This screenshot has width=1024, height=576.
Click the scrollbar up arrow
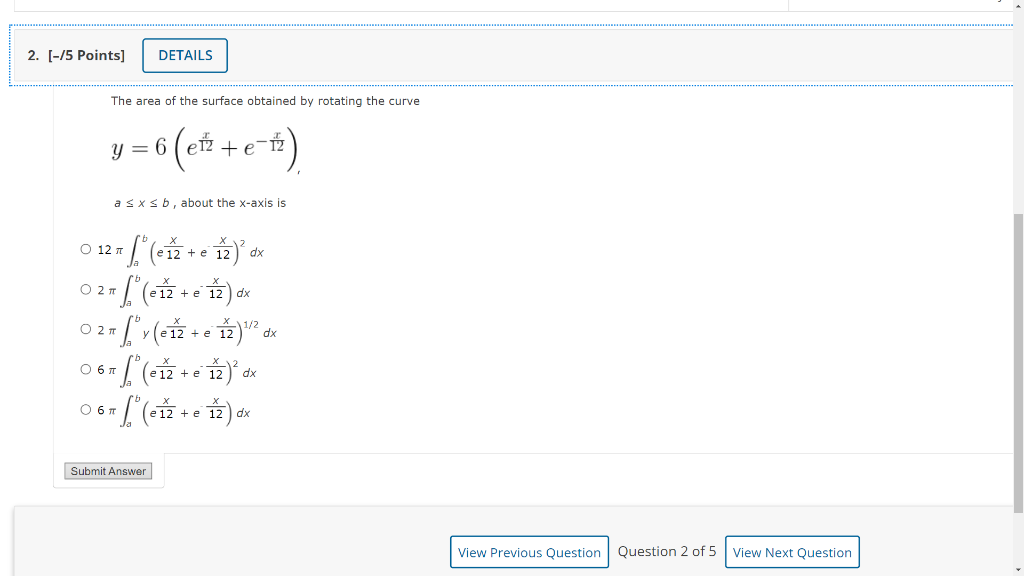point(1017,8)
